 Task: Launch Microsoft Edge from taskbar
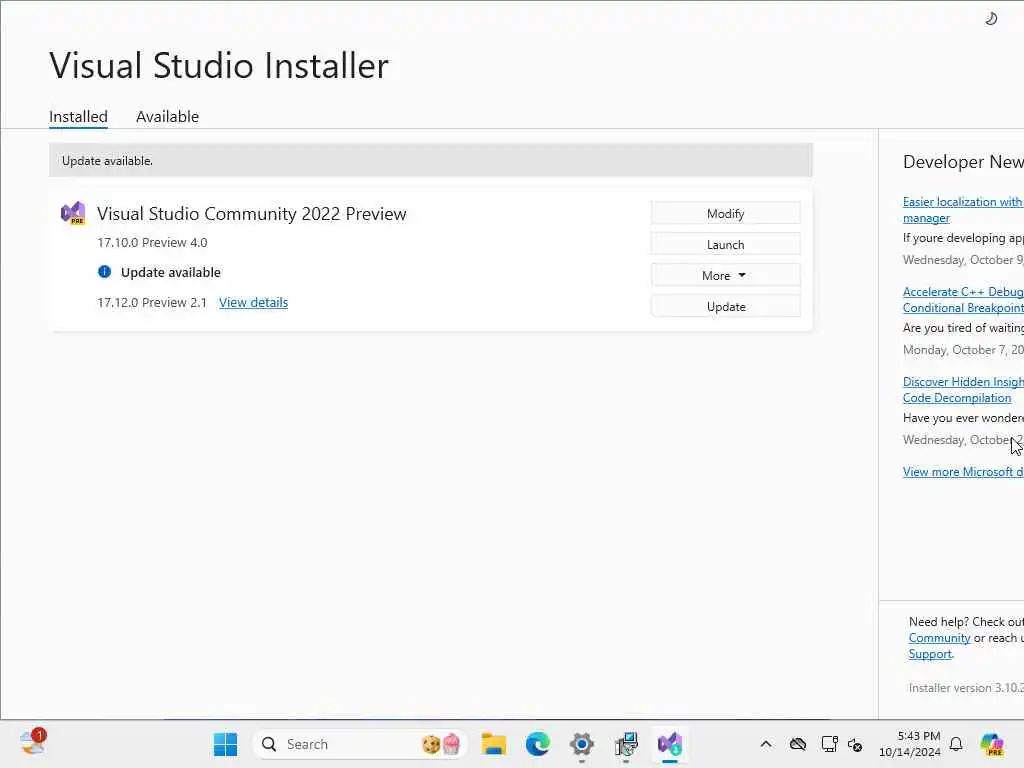[537, 744]
